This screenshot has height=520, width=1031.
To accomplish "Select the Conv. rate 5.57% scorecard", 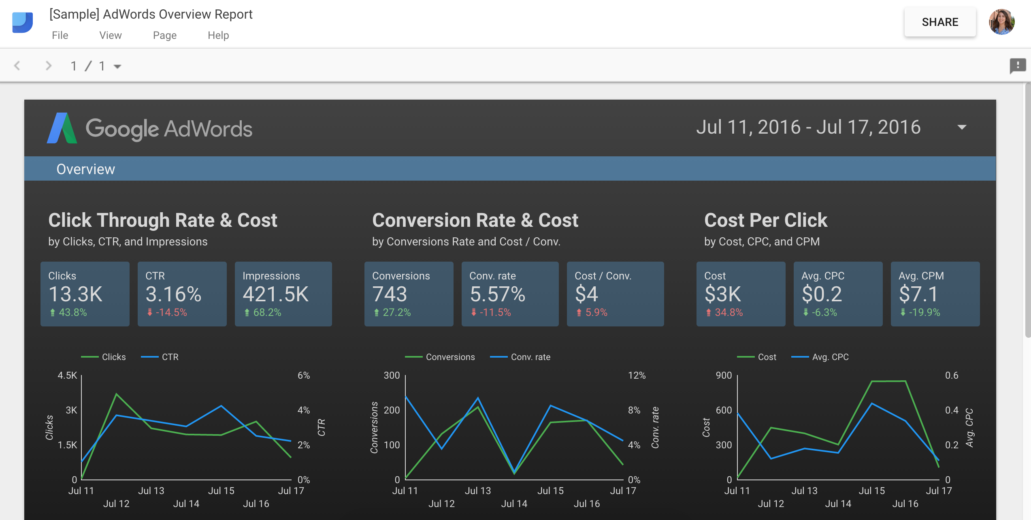I will [510, 294].
